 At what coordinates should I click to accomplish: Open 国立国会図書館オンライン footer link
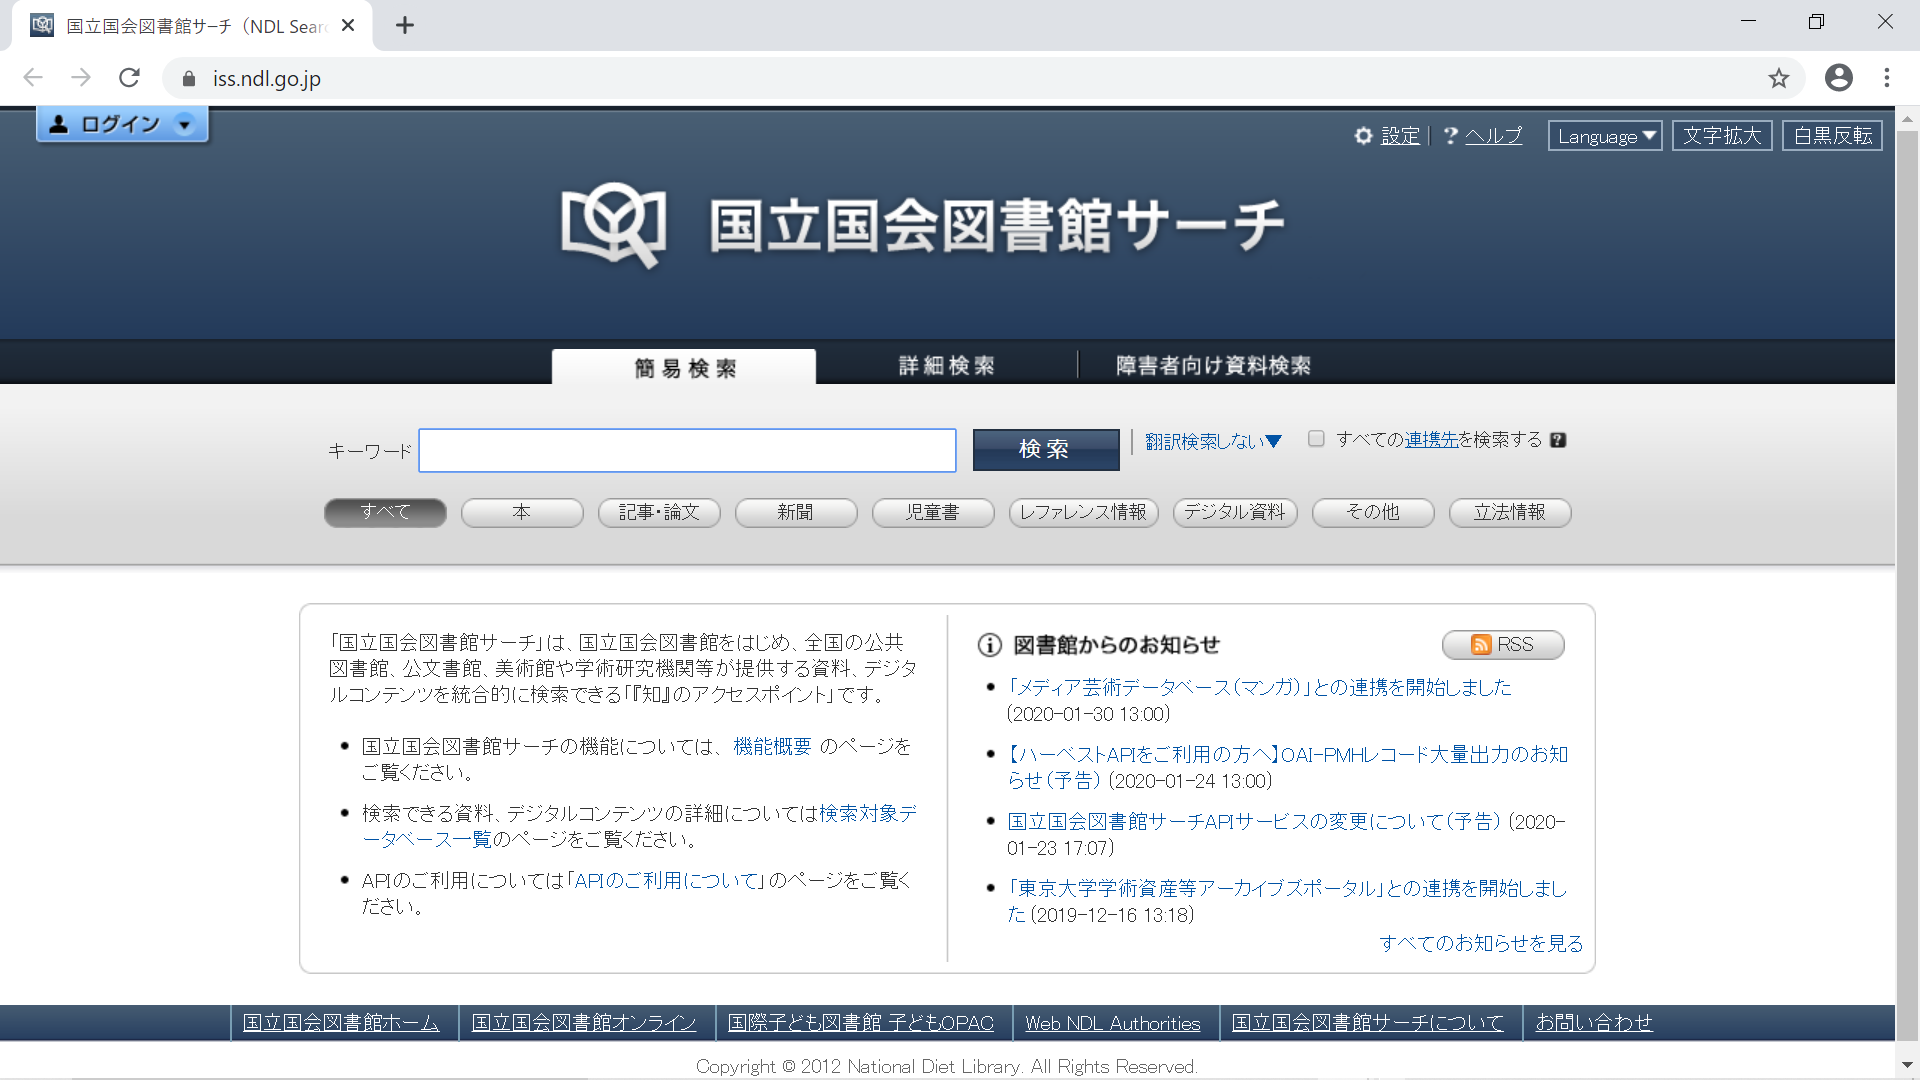584,1023
